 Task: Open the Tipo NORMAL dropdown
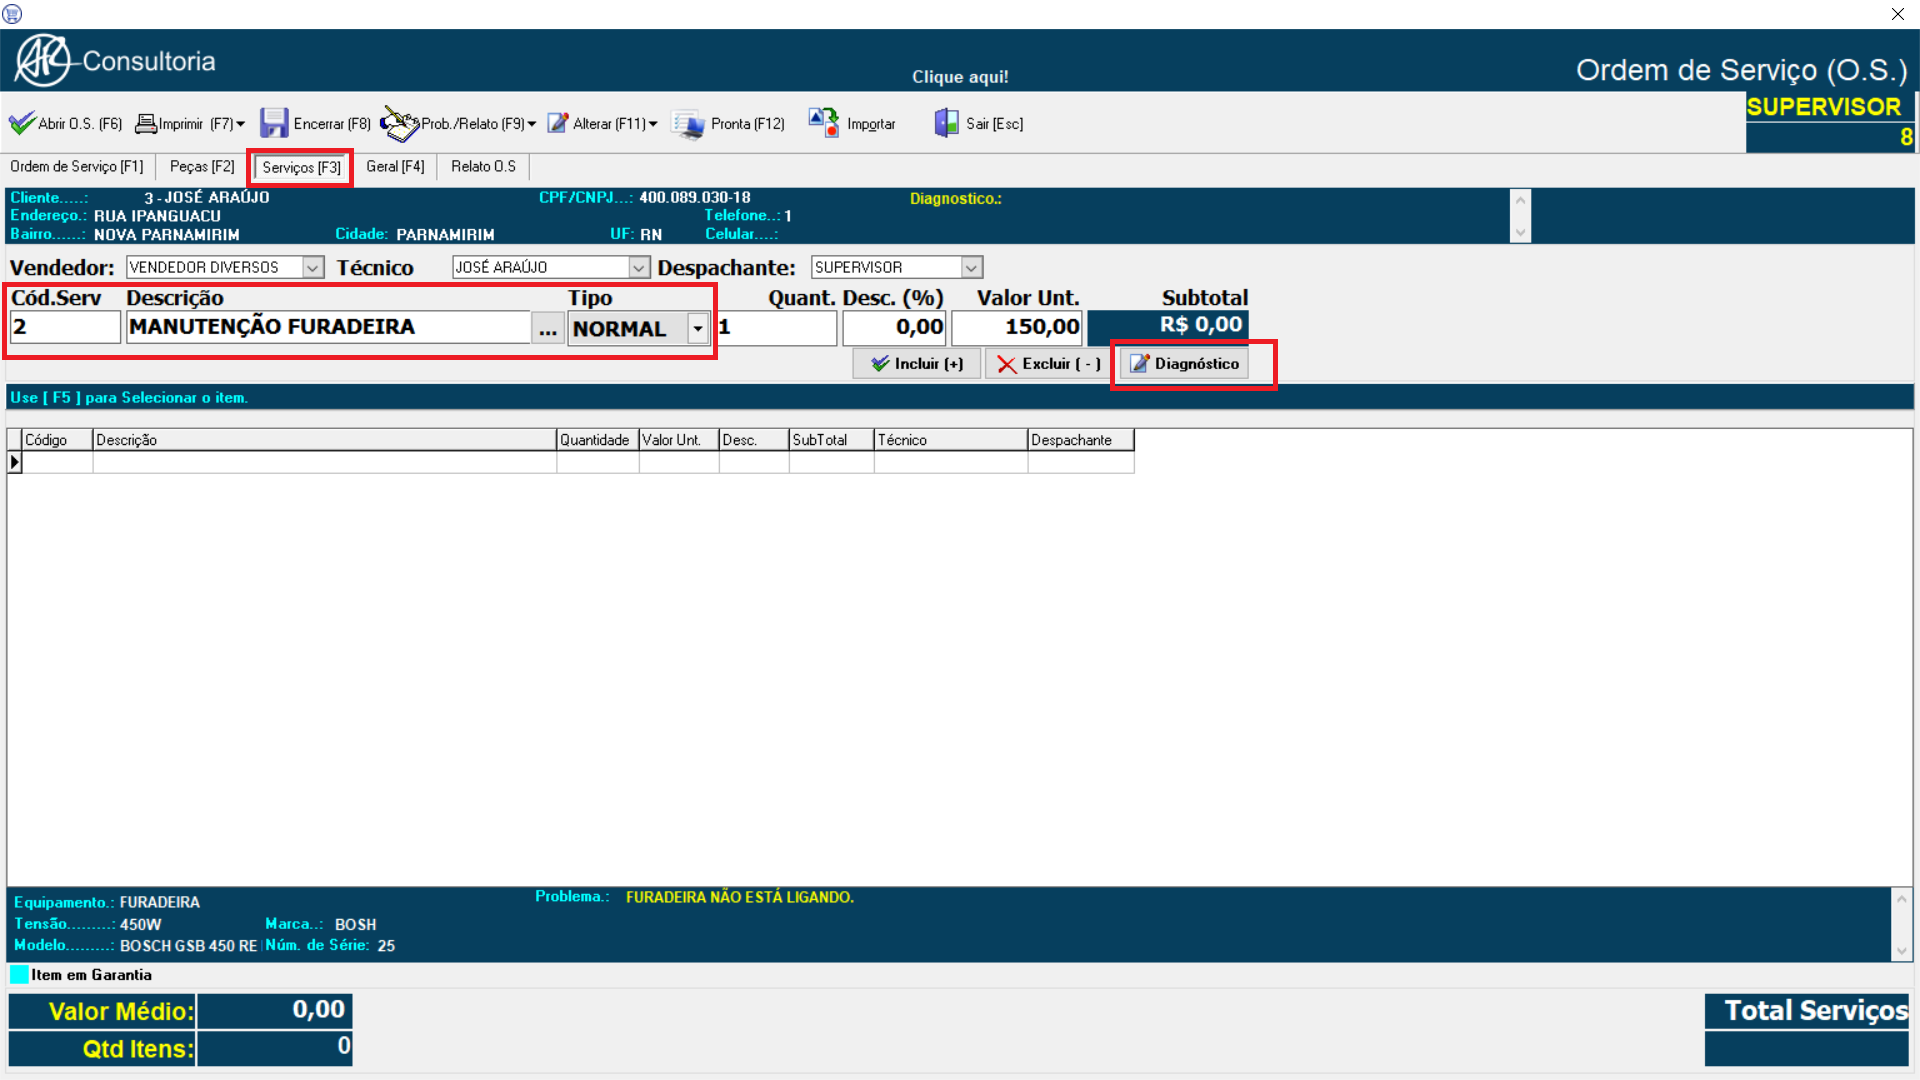pos(698,328)
